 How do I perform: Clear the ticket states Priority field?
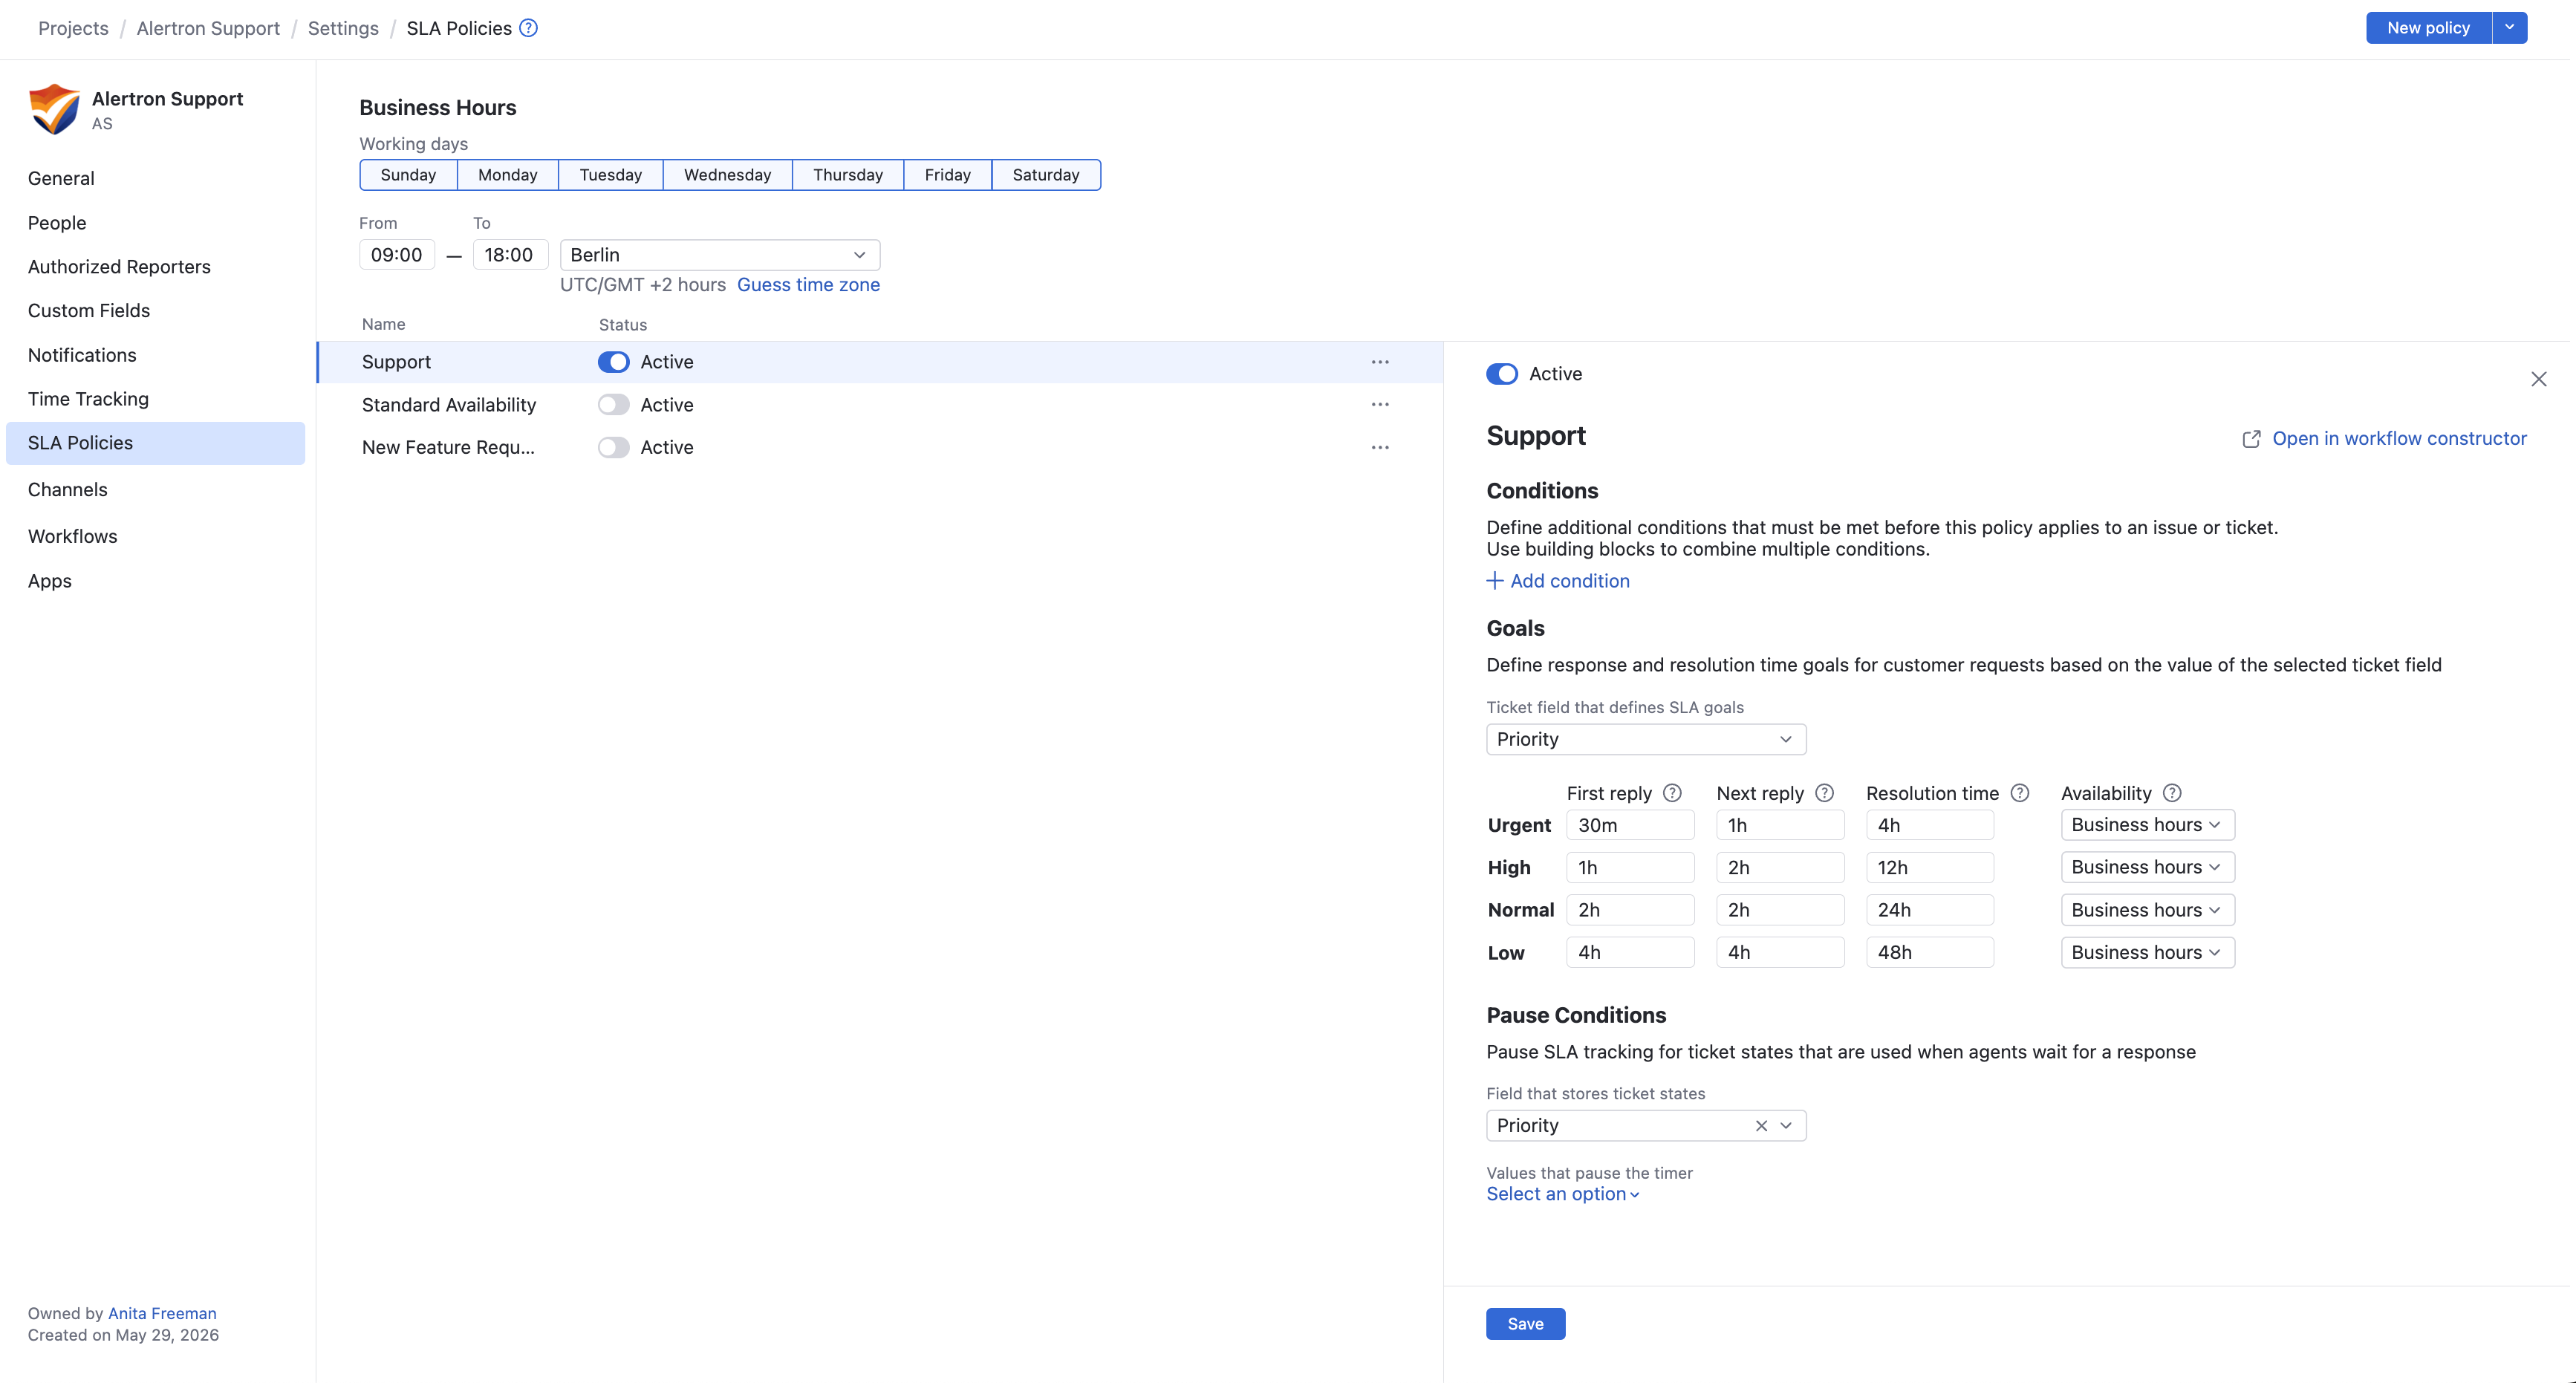tap(1761, 1126)
